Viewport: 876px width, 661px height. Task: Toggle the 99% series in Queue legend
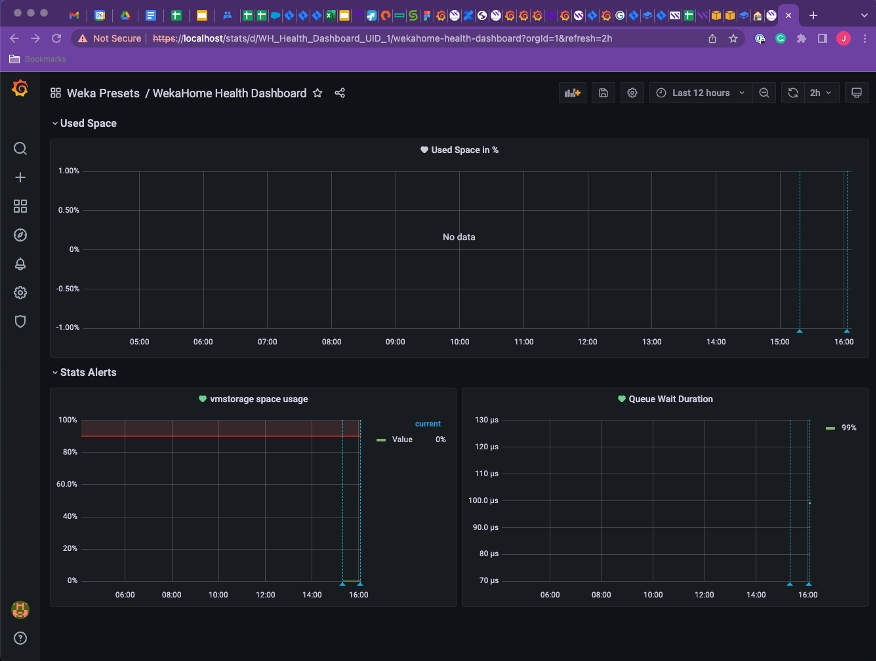pyautogui.click(x=848, y=427)
